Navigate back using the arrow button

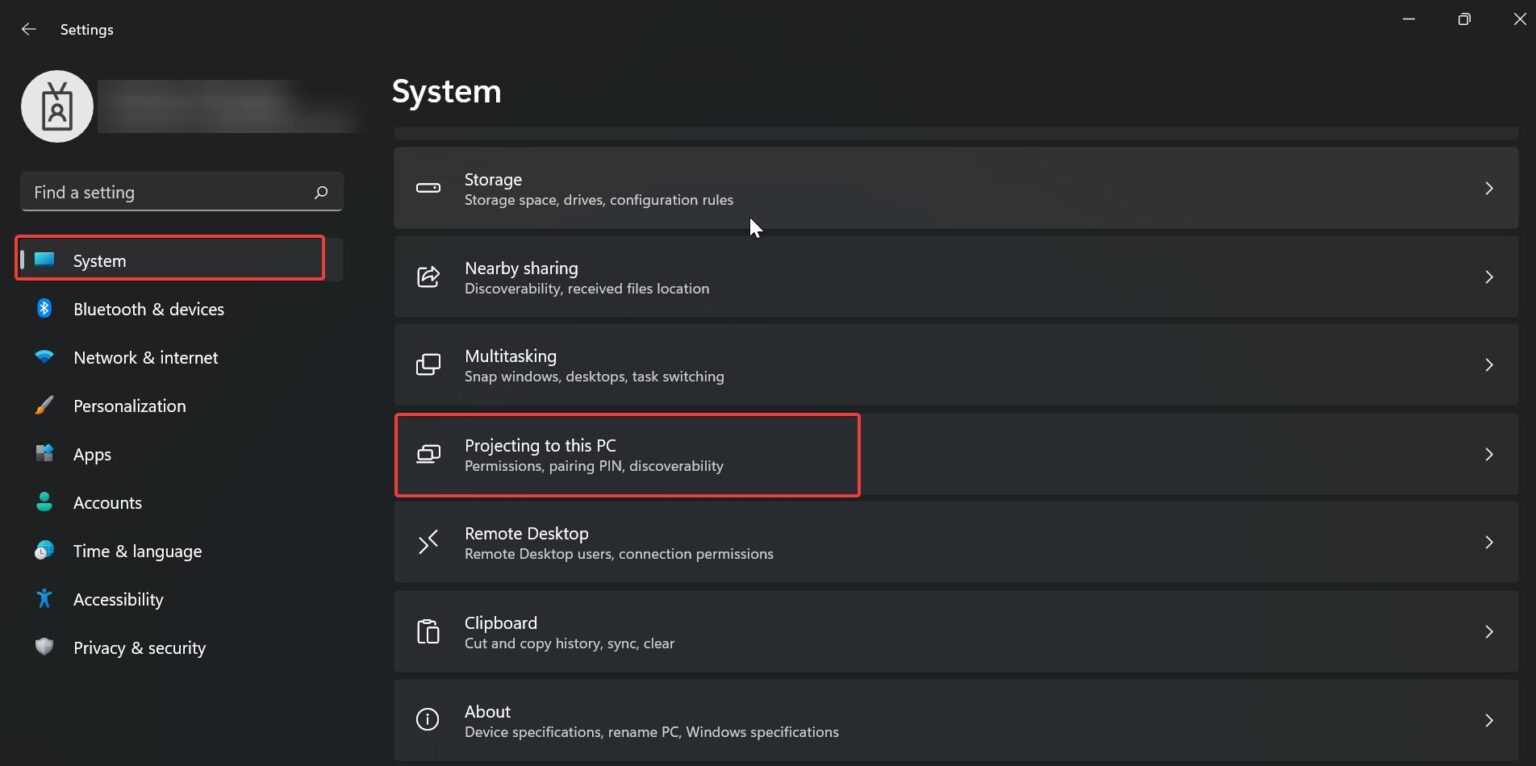[28, 29]
